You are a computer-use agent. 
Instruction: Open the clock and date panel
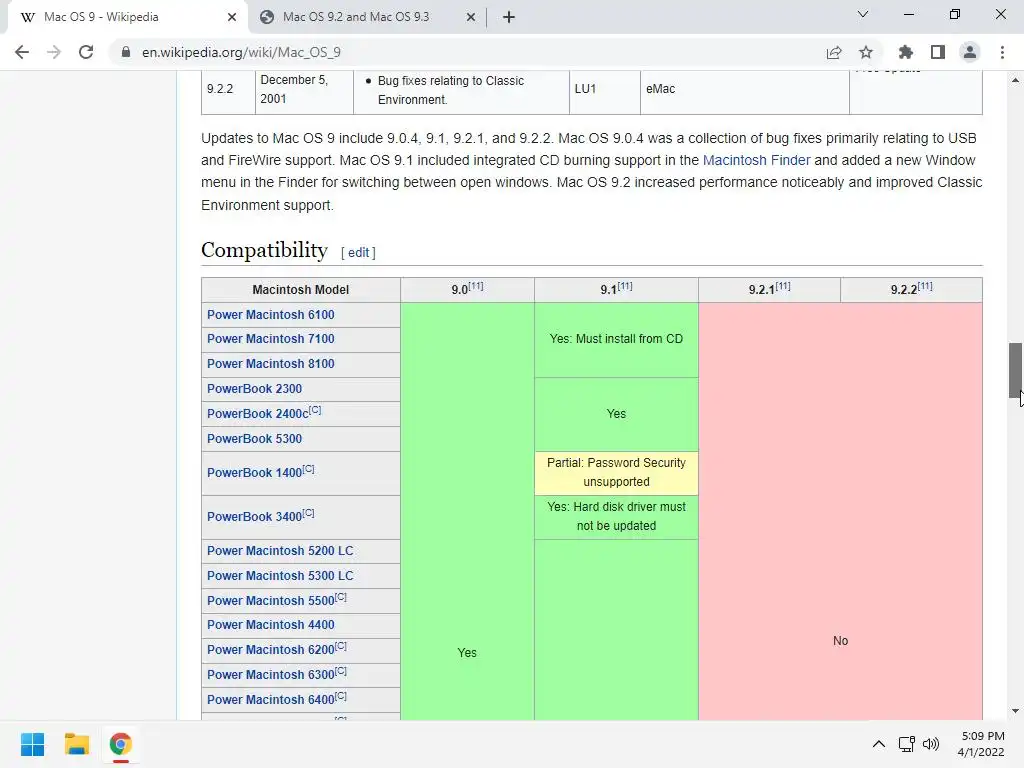pos(982,744)
